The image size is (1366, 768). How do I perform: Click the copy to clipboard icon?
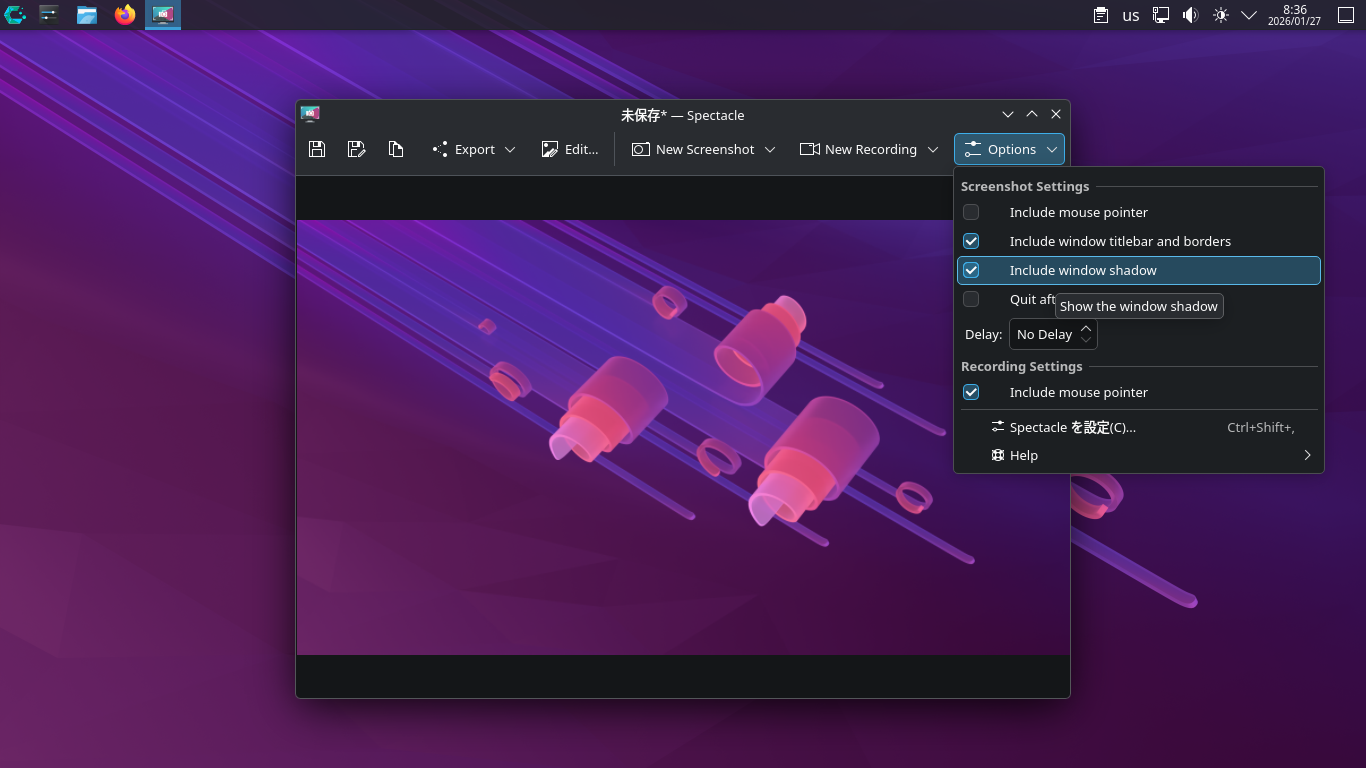coord(396,149)
